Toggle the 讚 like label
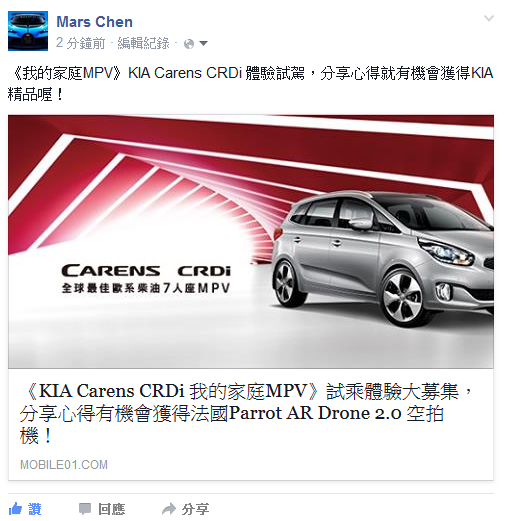 coord(35,509)
